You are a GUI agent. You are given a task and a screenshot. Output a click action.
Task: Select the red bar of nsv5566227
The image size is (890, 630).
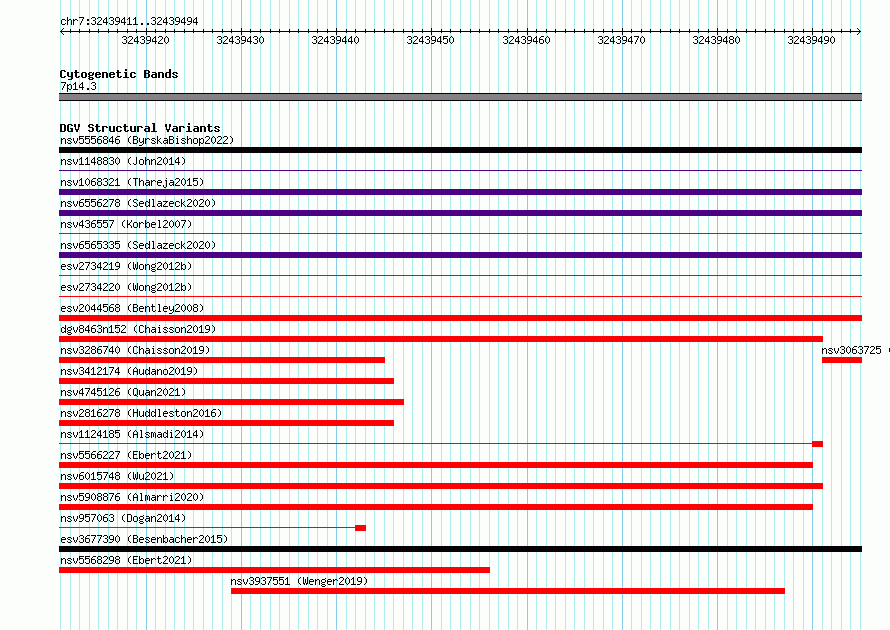tap(436, 465)
